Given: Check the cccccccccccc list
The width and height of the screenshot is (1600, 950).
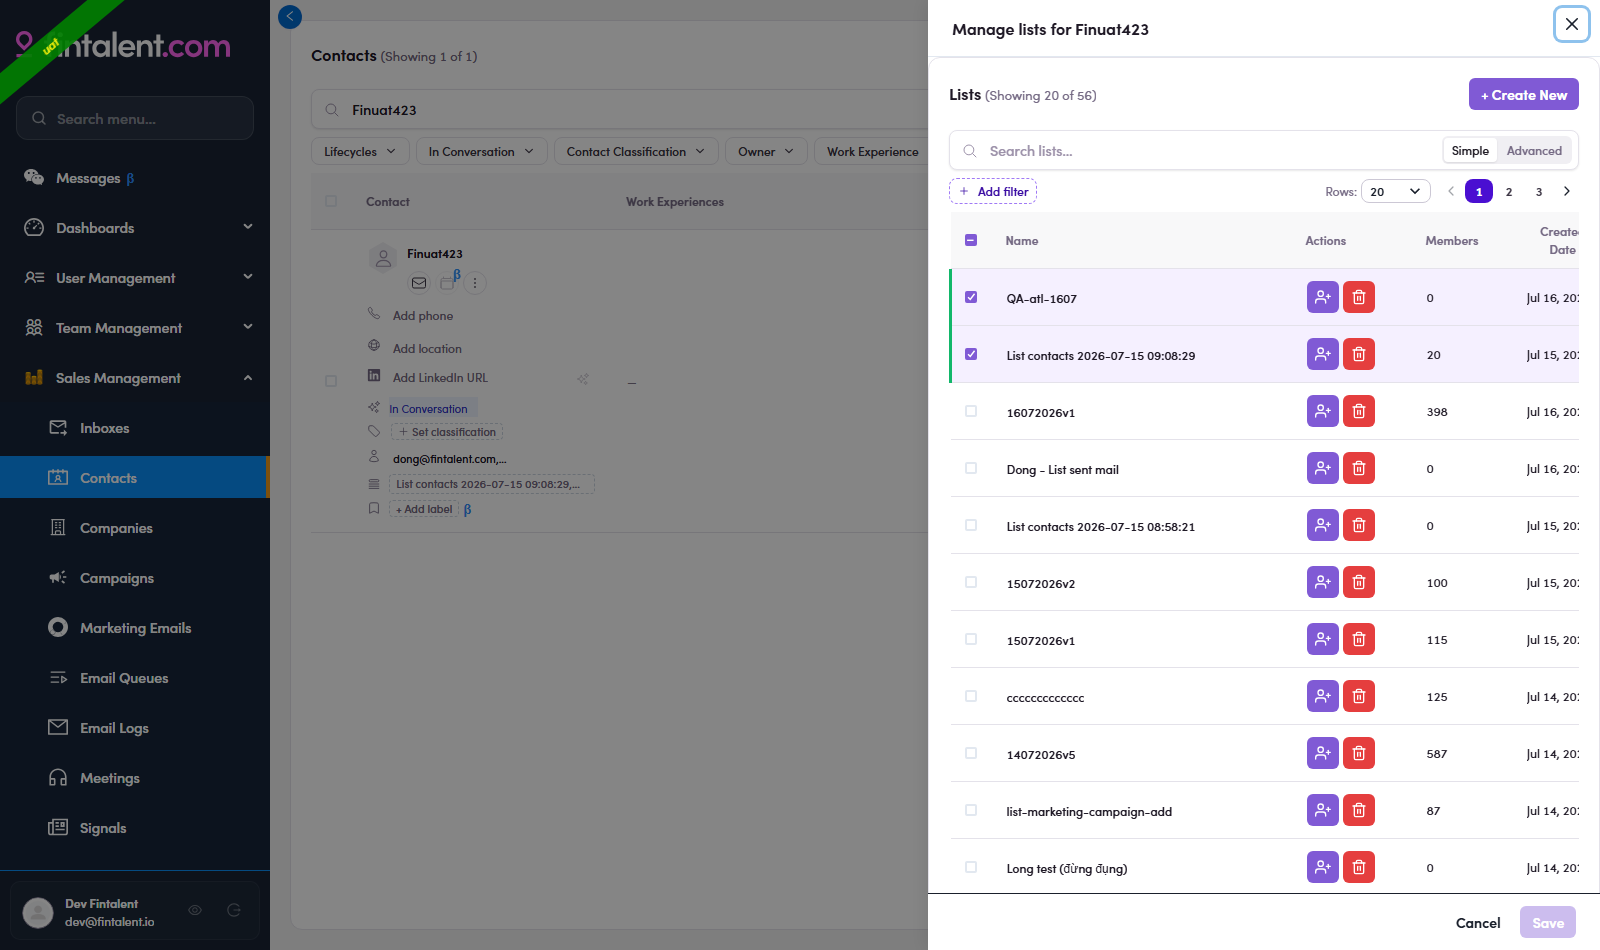Looking at the screenshot, I should (x=971, y=696).
